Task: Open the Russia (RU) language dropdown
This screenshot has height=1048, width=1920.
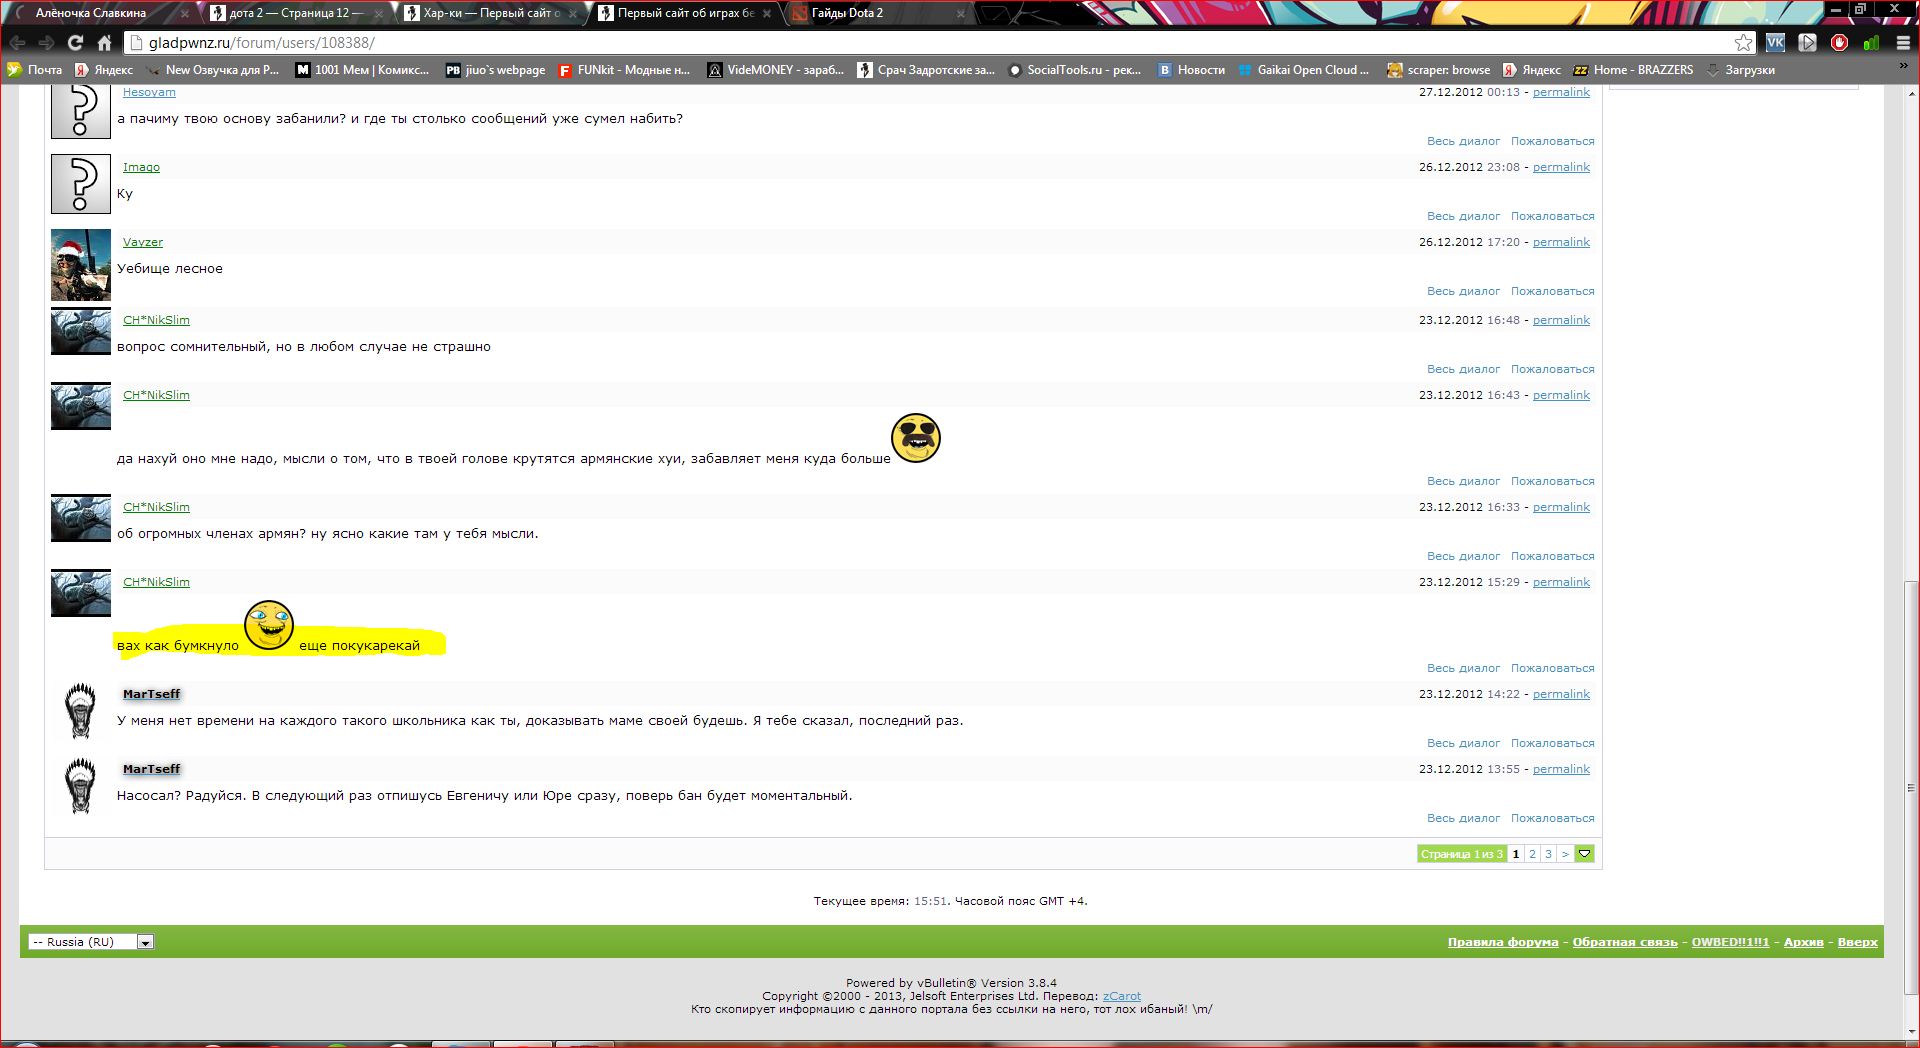Action: (91, 942)
